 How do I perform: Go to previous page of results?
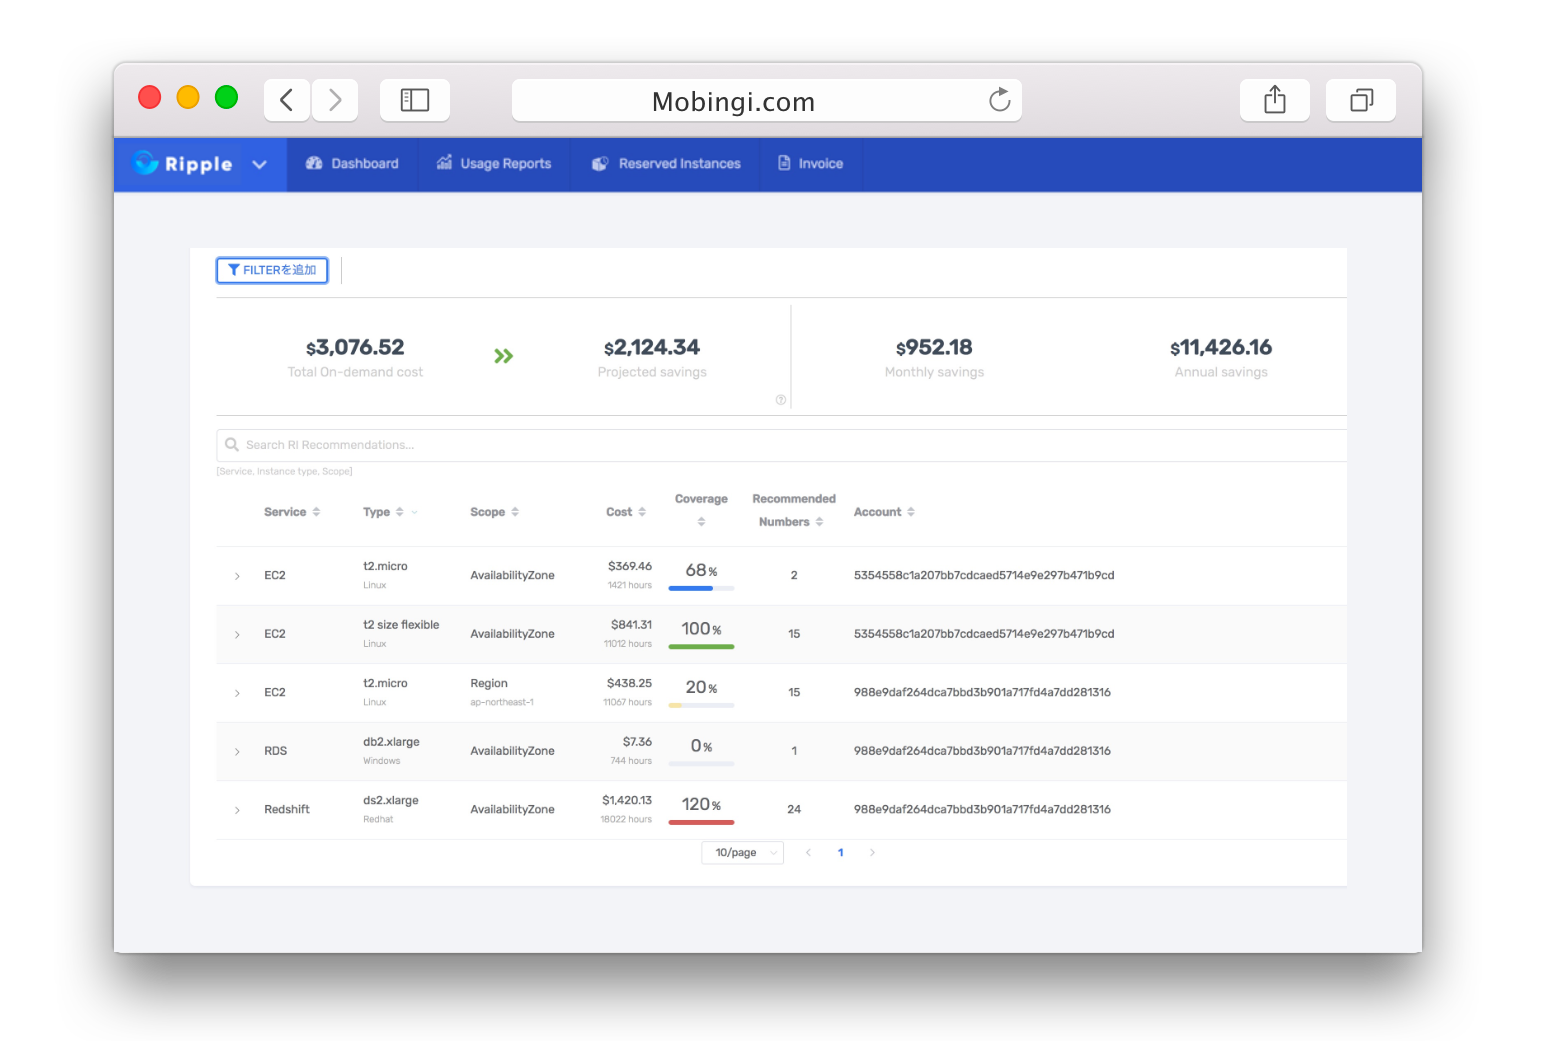click(808, 853)
